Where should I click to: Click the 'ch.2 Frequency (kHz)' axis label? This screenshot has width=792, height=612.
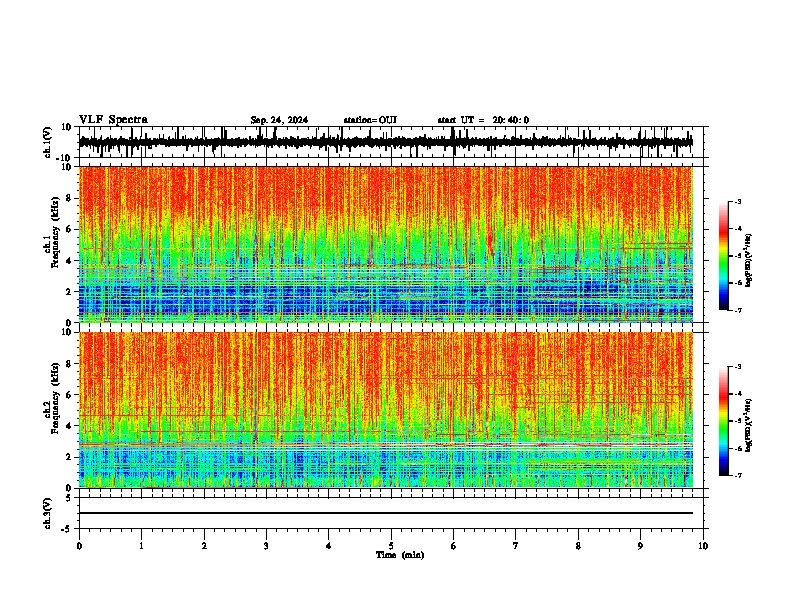coord(52,400)
